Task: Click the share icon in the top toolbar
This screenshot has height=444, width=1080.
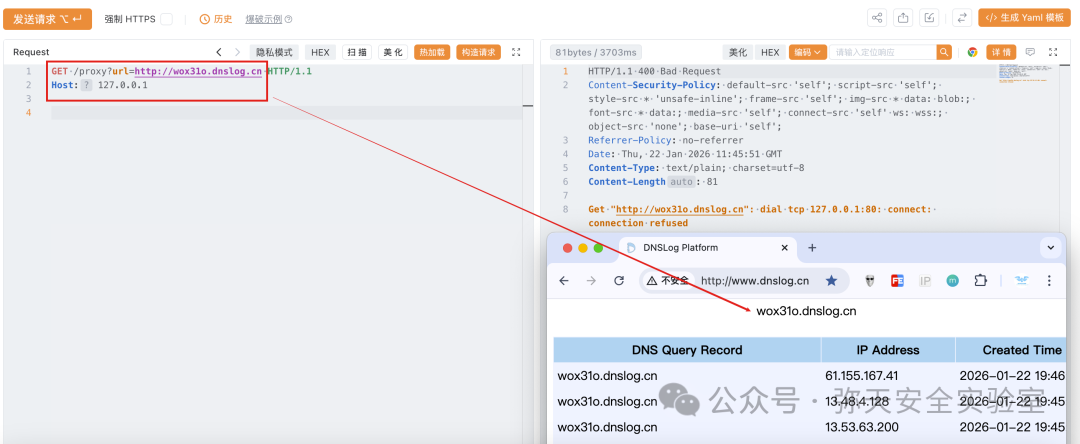Action: tap(877, 18)
